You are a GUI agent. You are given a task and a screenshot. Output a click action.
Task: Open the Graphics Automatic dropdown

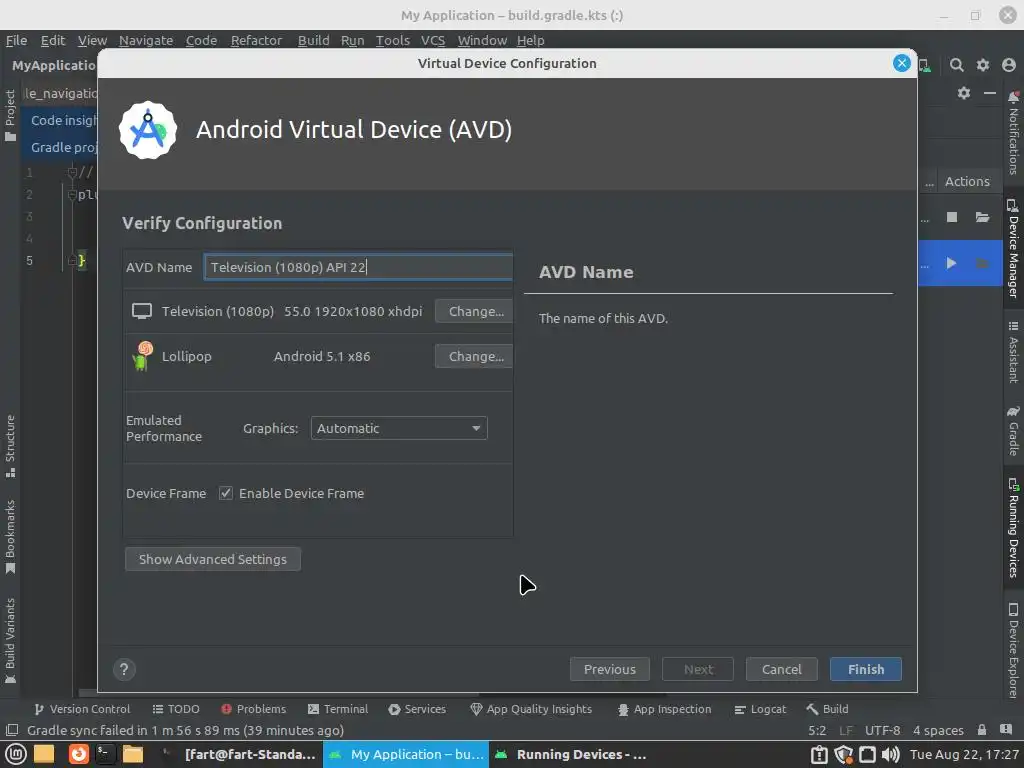coord(399,428)
